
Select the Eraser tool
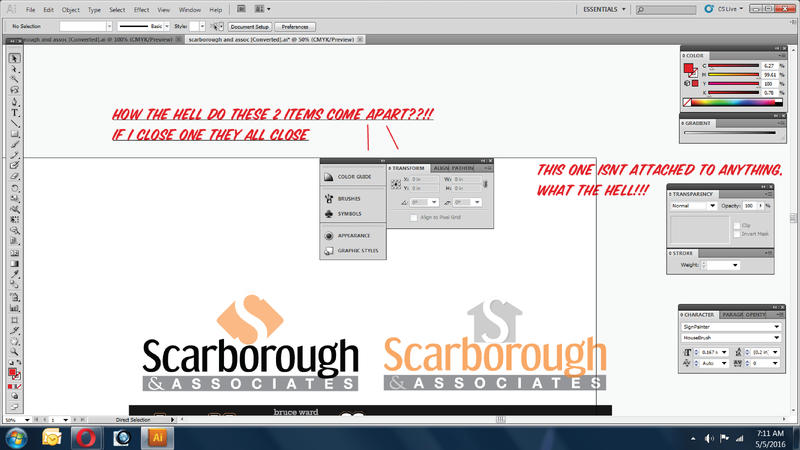click(x=14, y=177)
